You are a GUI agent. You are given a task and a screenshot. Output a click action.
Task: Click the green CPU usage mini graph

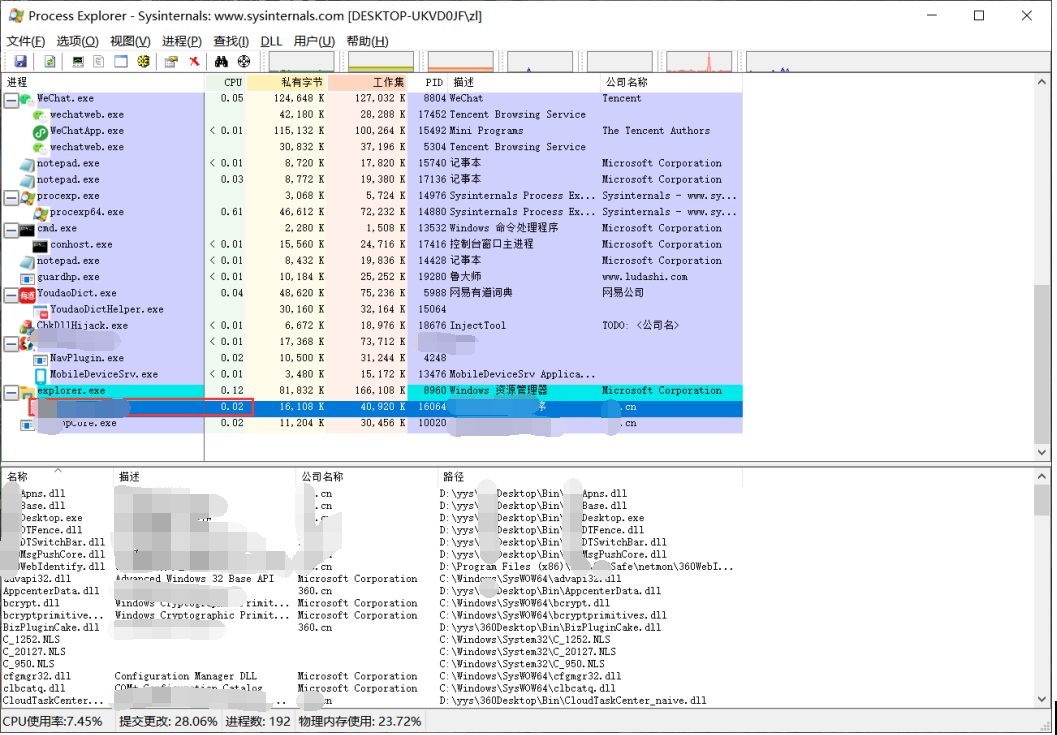click(301, 61)
